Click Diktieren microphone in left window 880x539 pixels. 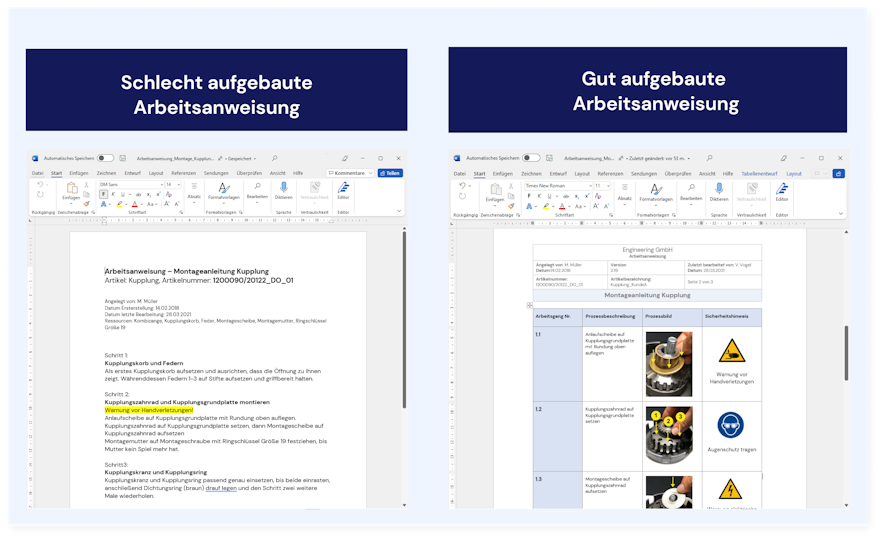283,190
